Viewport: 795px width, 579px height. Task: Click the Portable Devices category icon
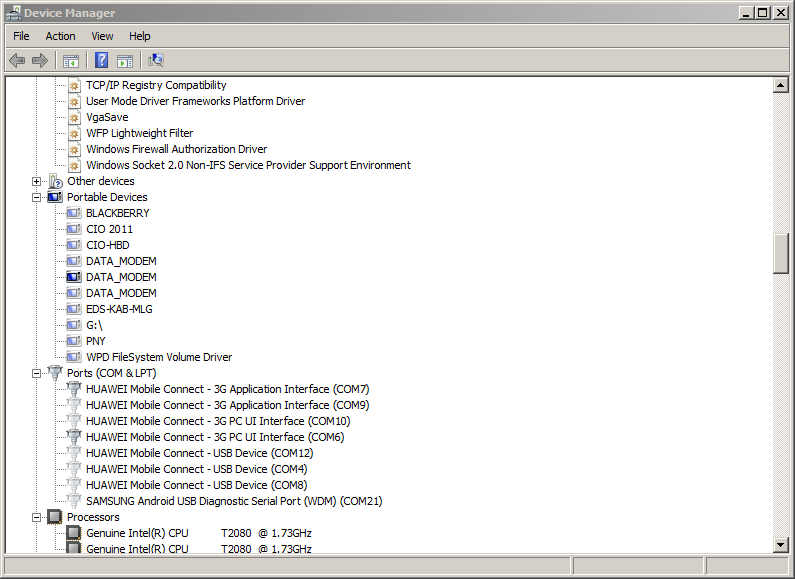(55, 197)
